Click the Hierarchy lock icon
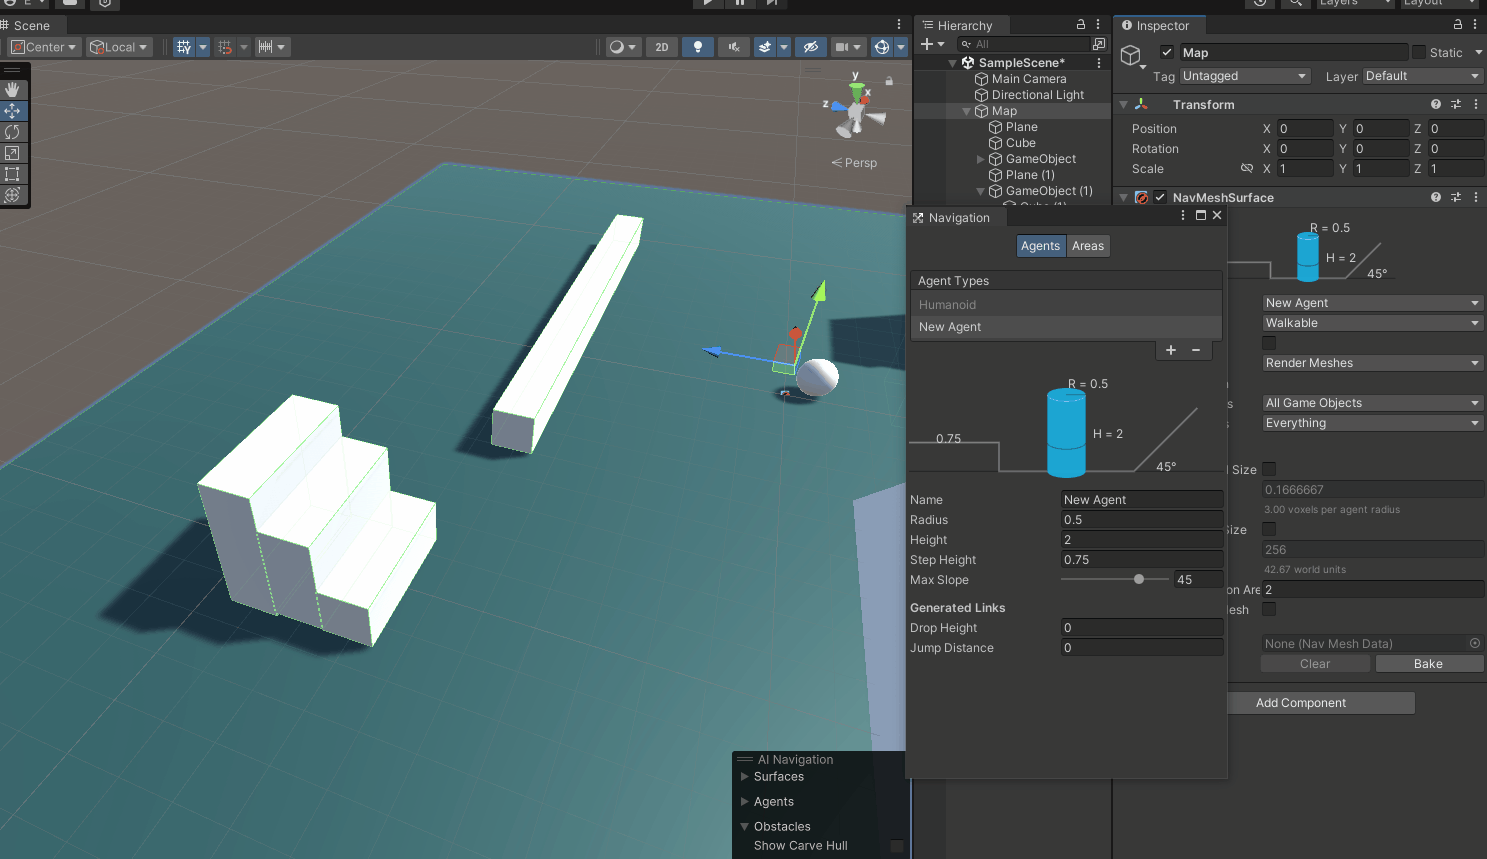The width and height of the screenshot is (1487, 859). (1080, 25)
